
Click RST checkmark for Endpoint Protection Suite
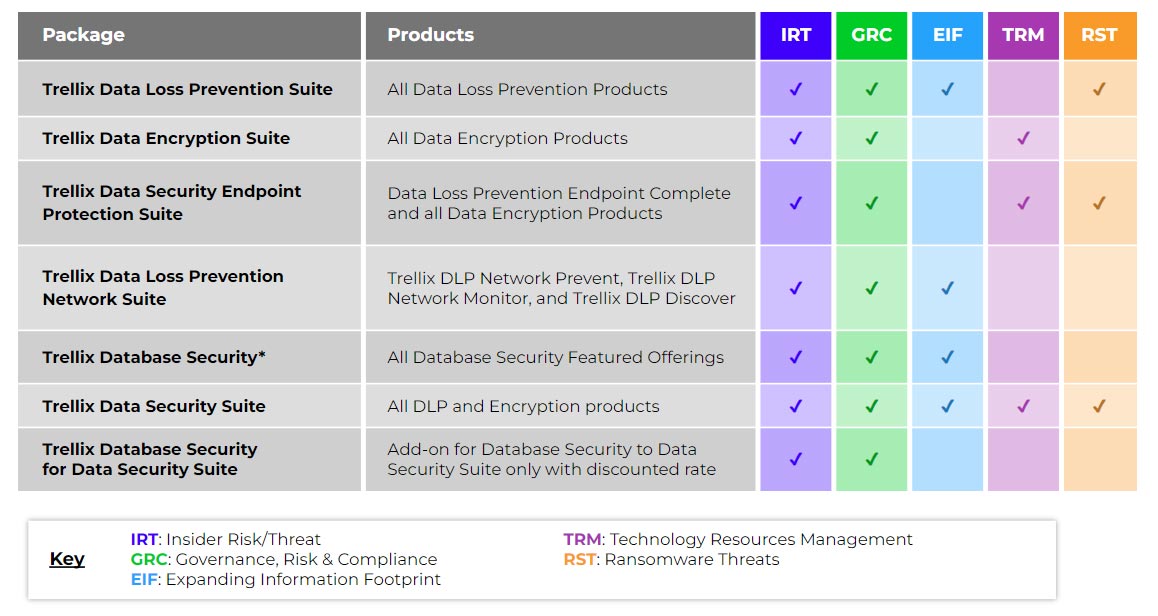pos(1099,203)
